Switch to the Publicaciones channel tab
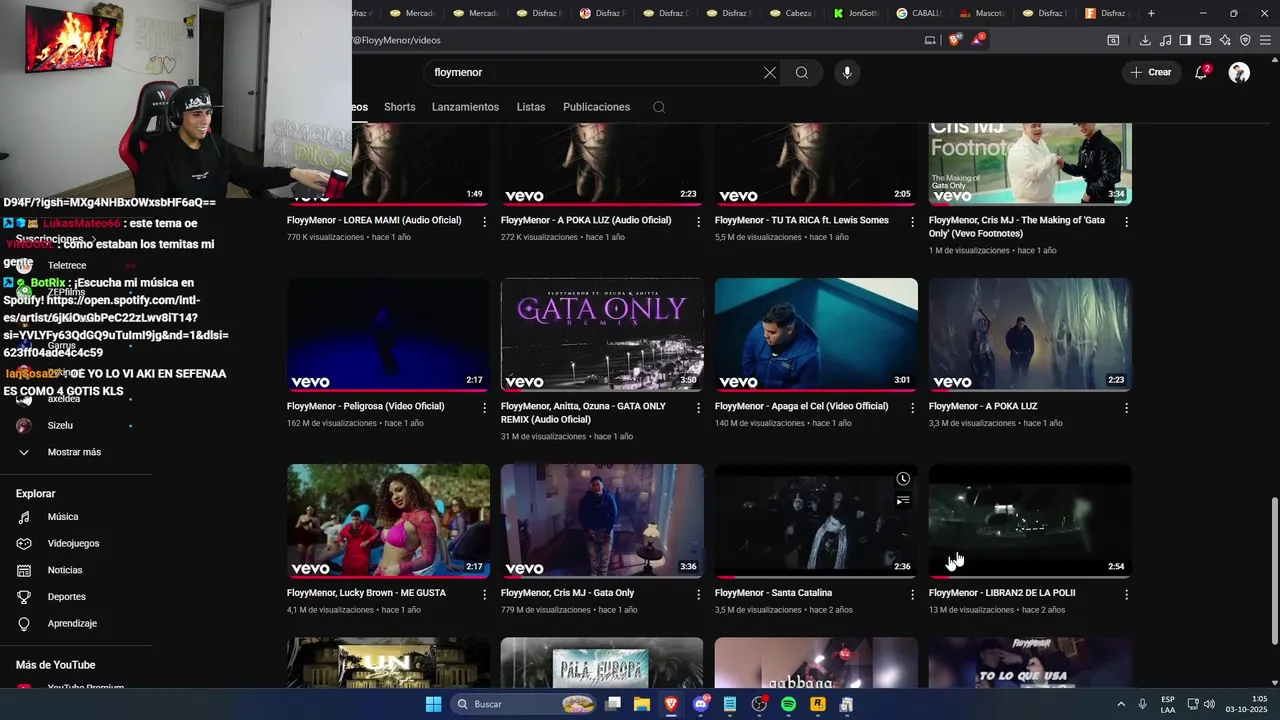 click(x=596, y=107)
